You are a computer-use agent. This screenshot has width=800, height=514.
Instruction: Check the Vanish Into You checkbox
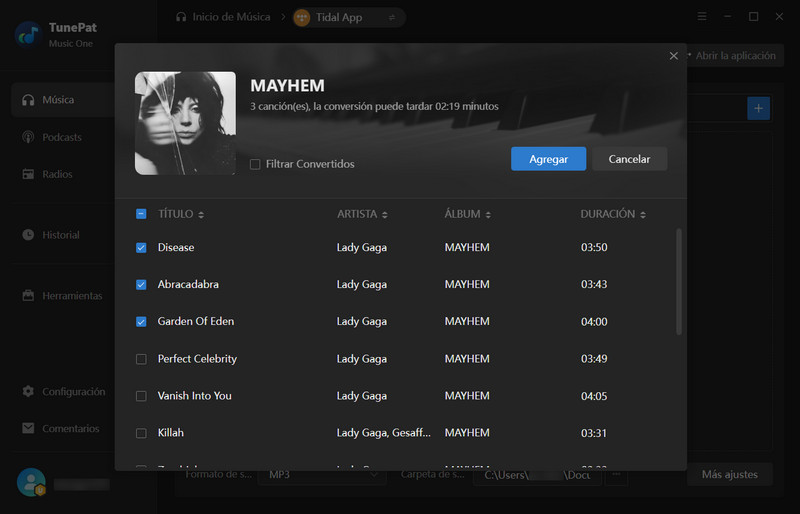tap(141, 396)
